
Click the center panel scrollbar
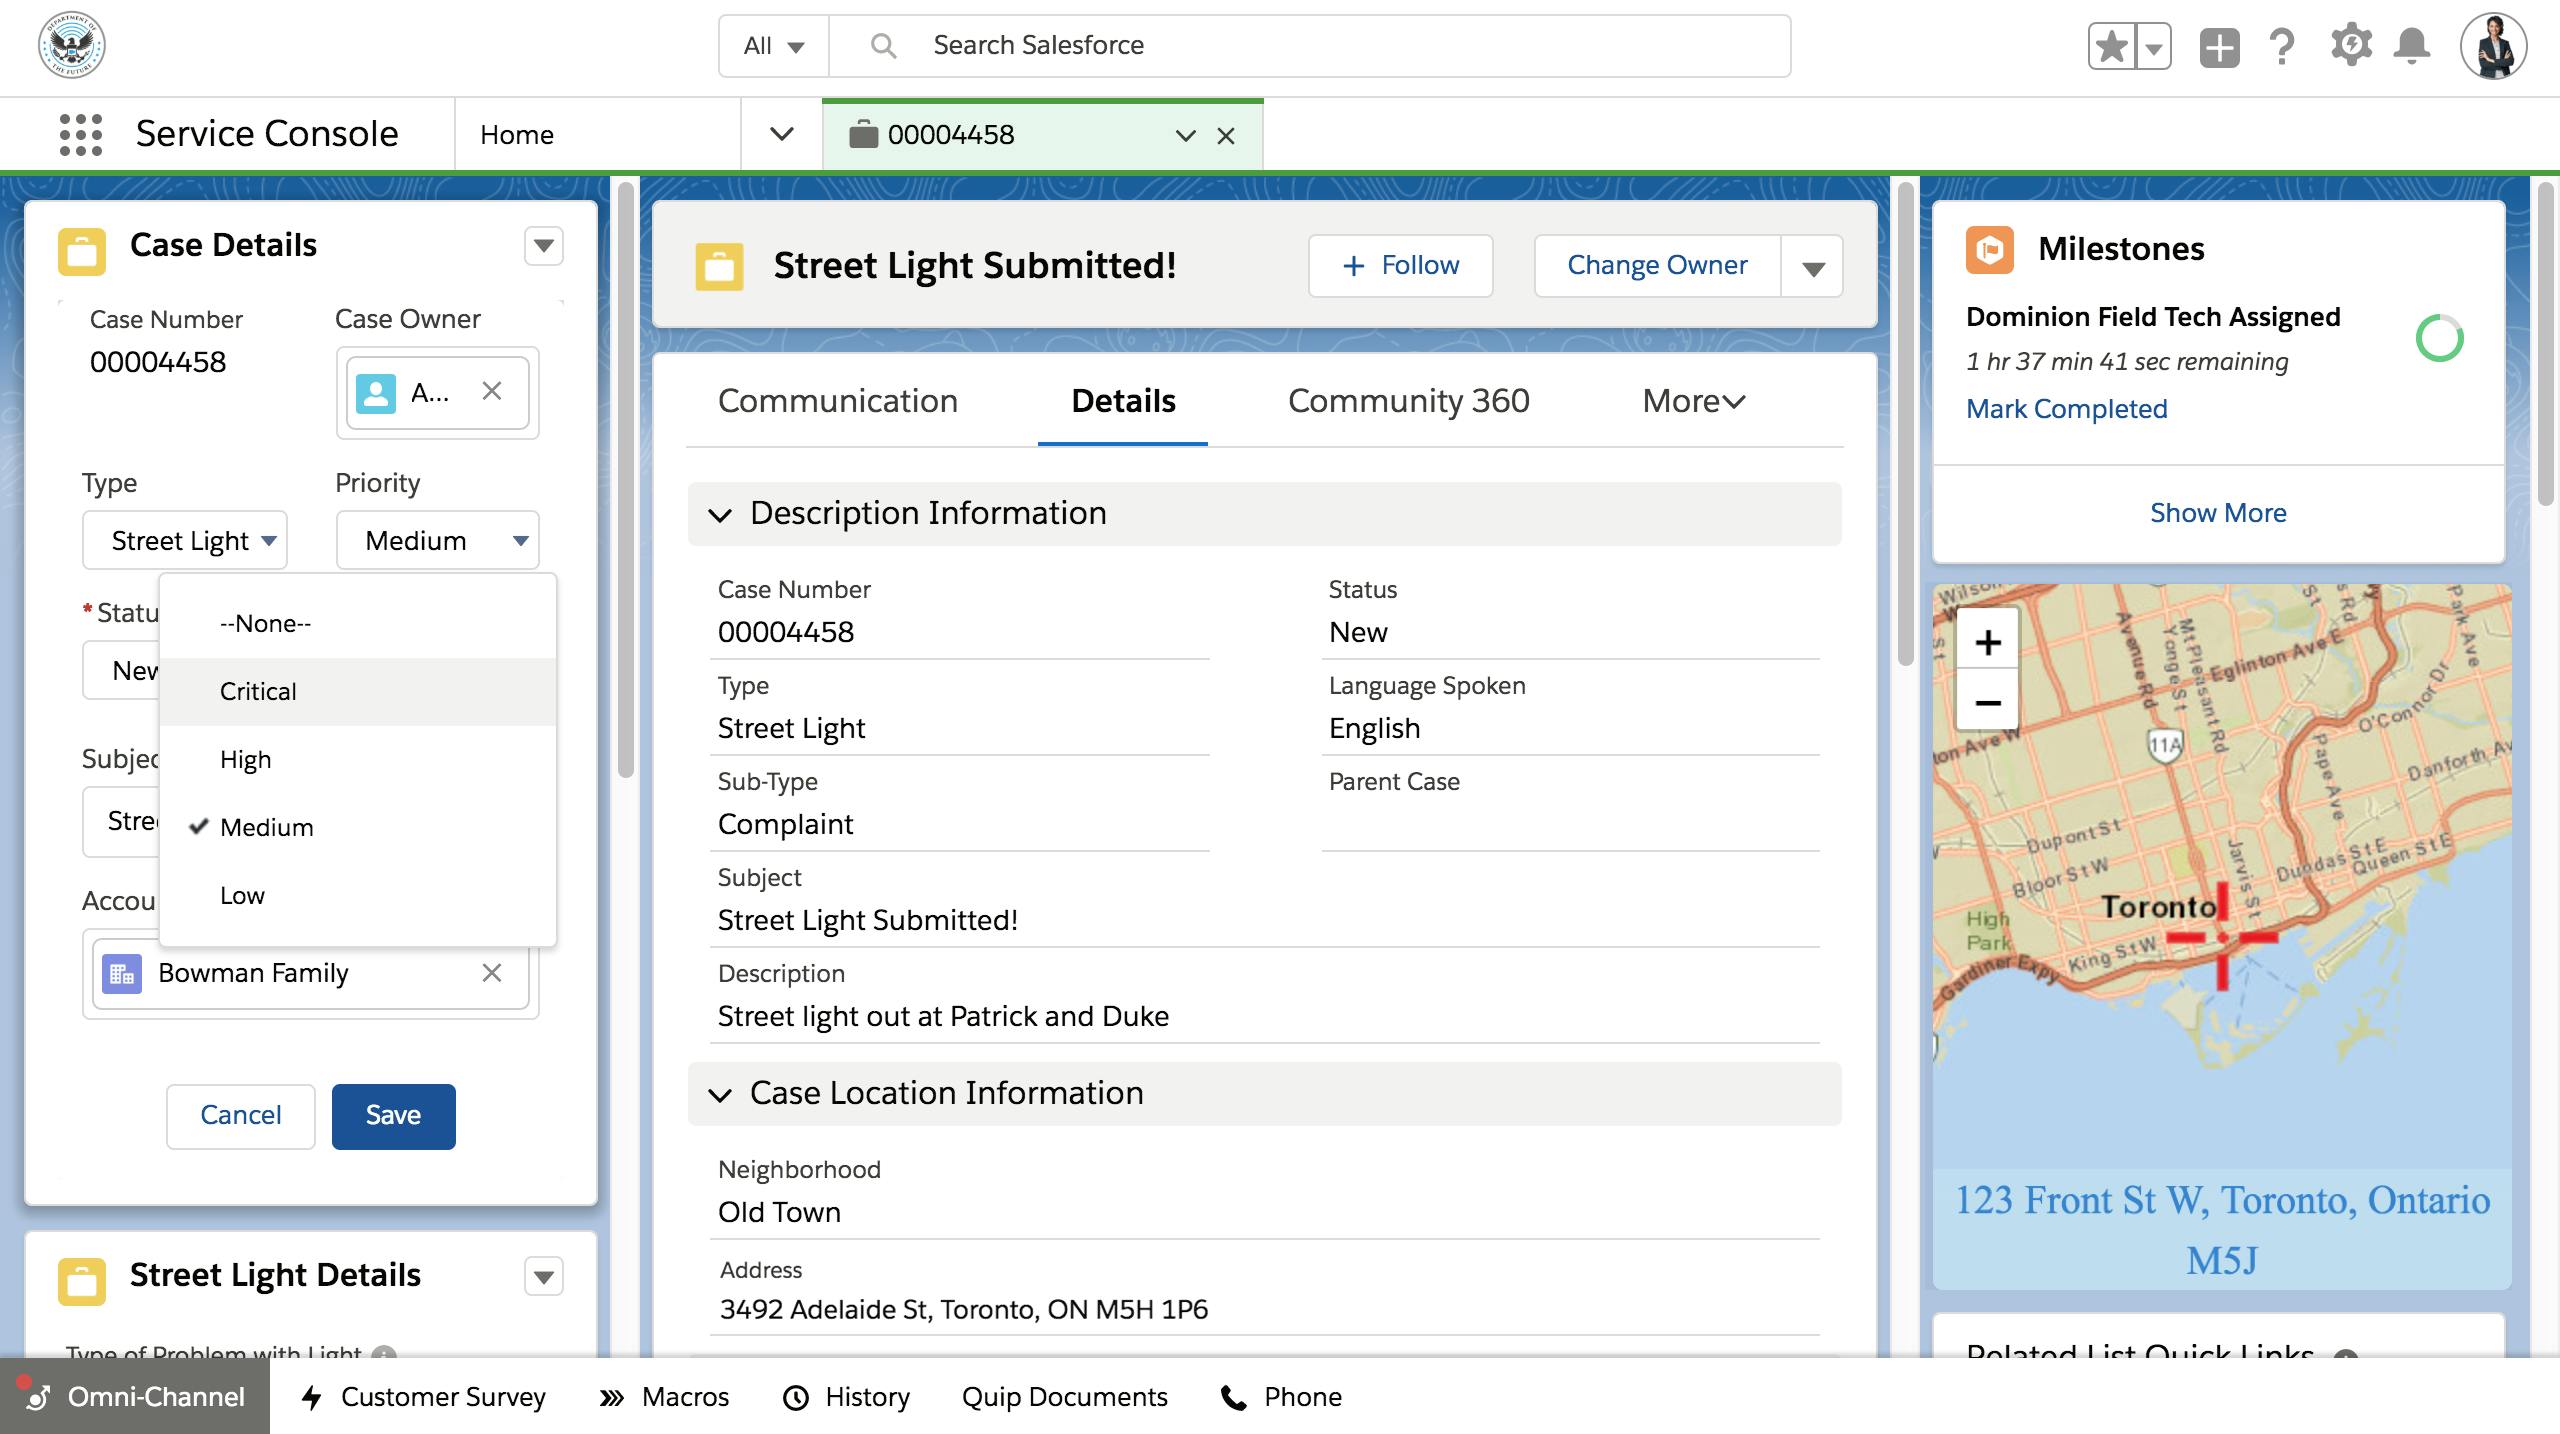click(x=1906, y=424)
